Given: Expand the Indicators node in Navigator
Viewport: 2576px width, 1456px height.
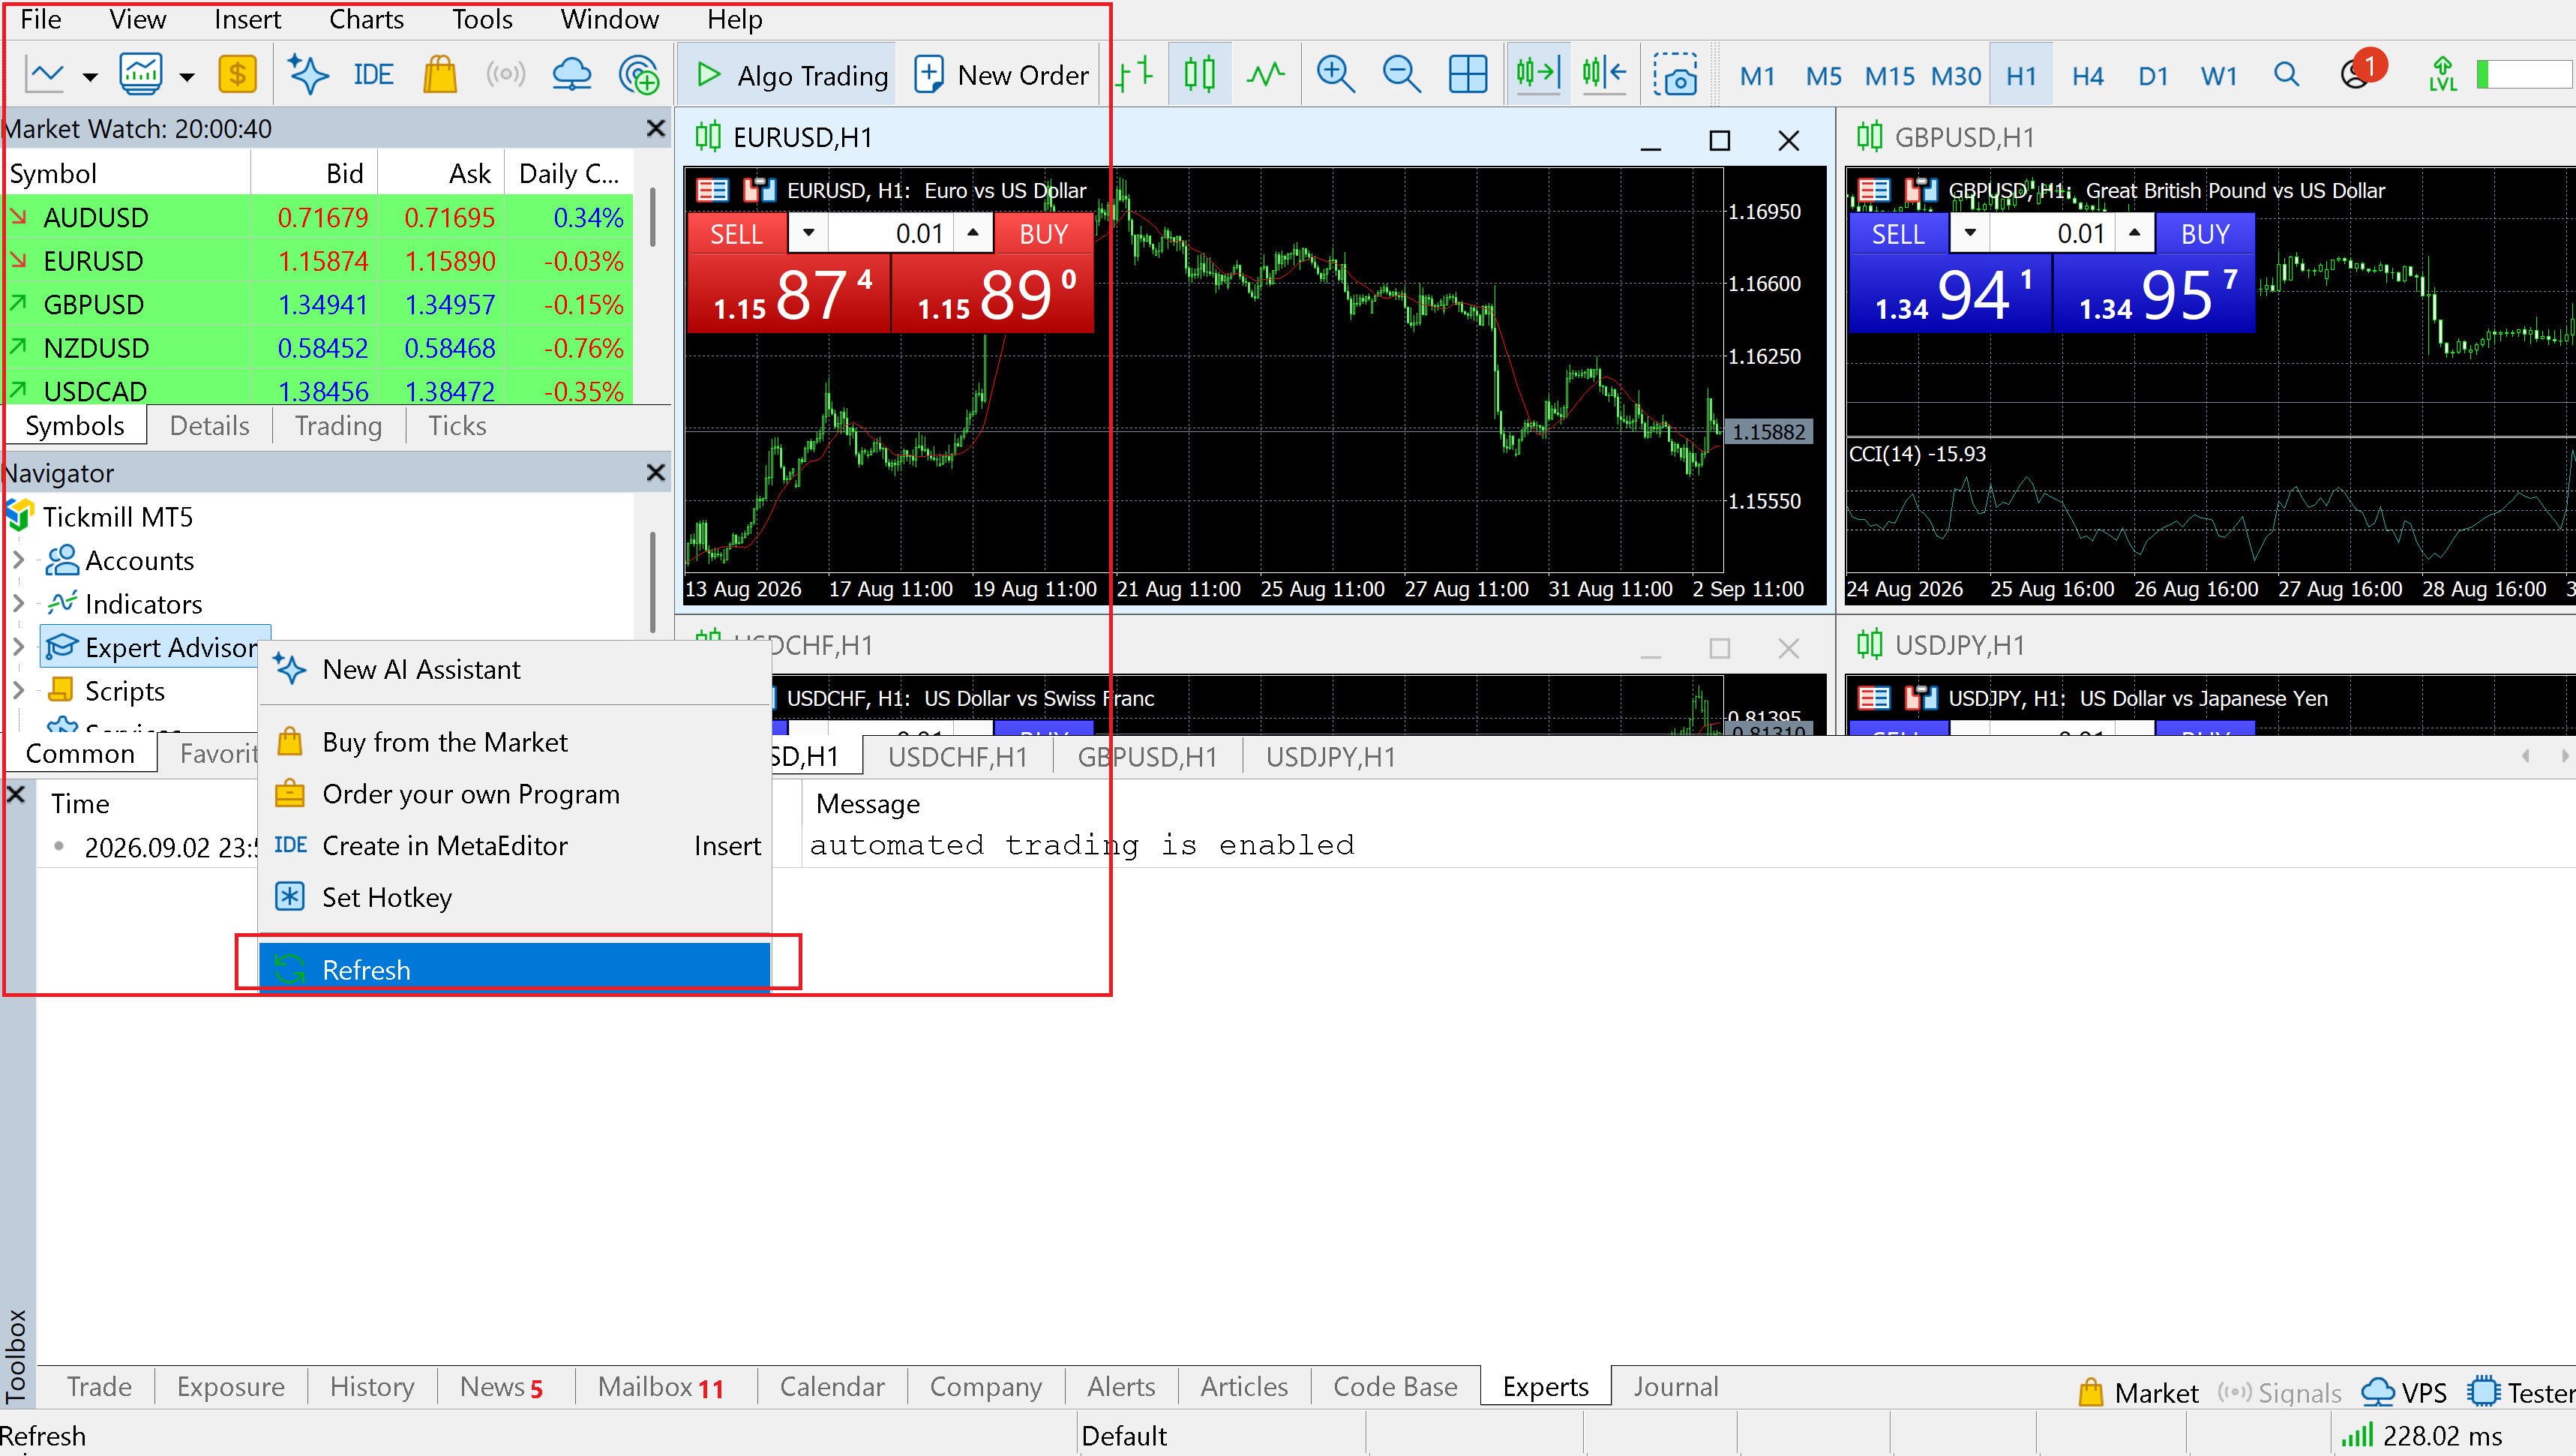Looking at the screenshot, I should (18, 603).
